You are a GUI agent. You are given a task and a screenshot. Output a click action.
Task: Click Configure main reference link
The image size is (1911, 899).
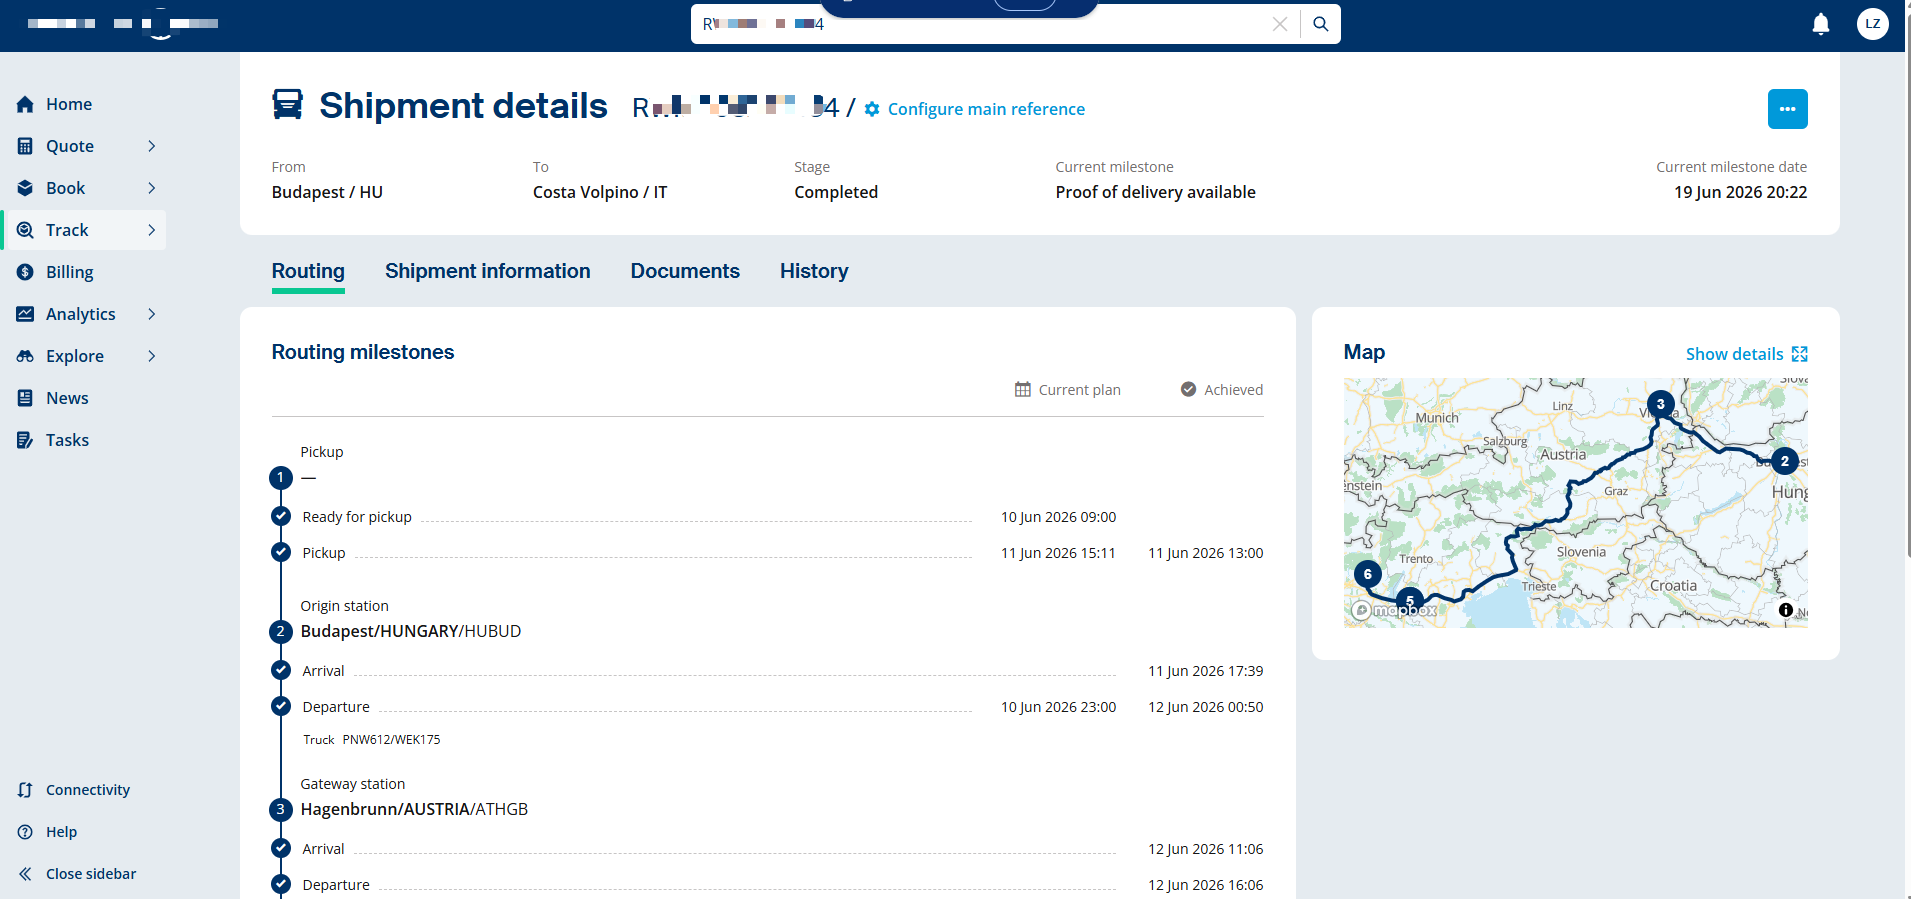(x=975, y=109)
